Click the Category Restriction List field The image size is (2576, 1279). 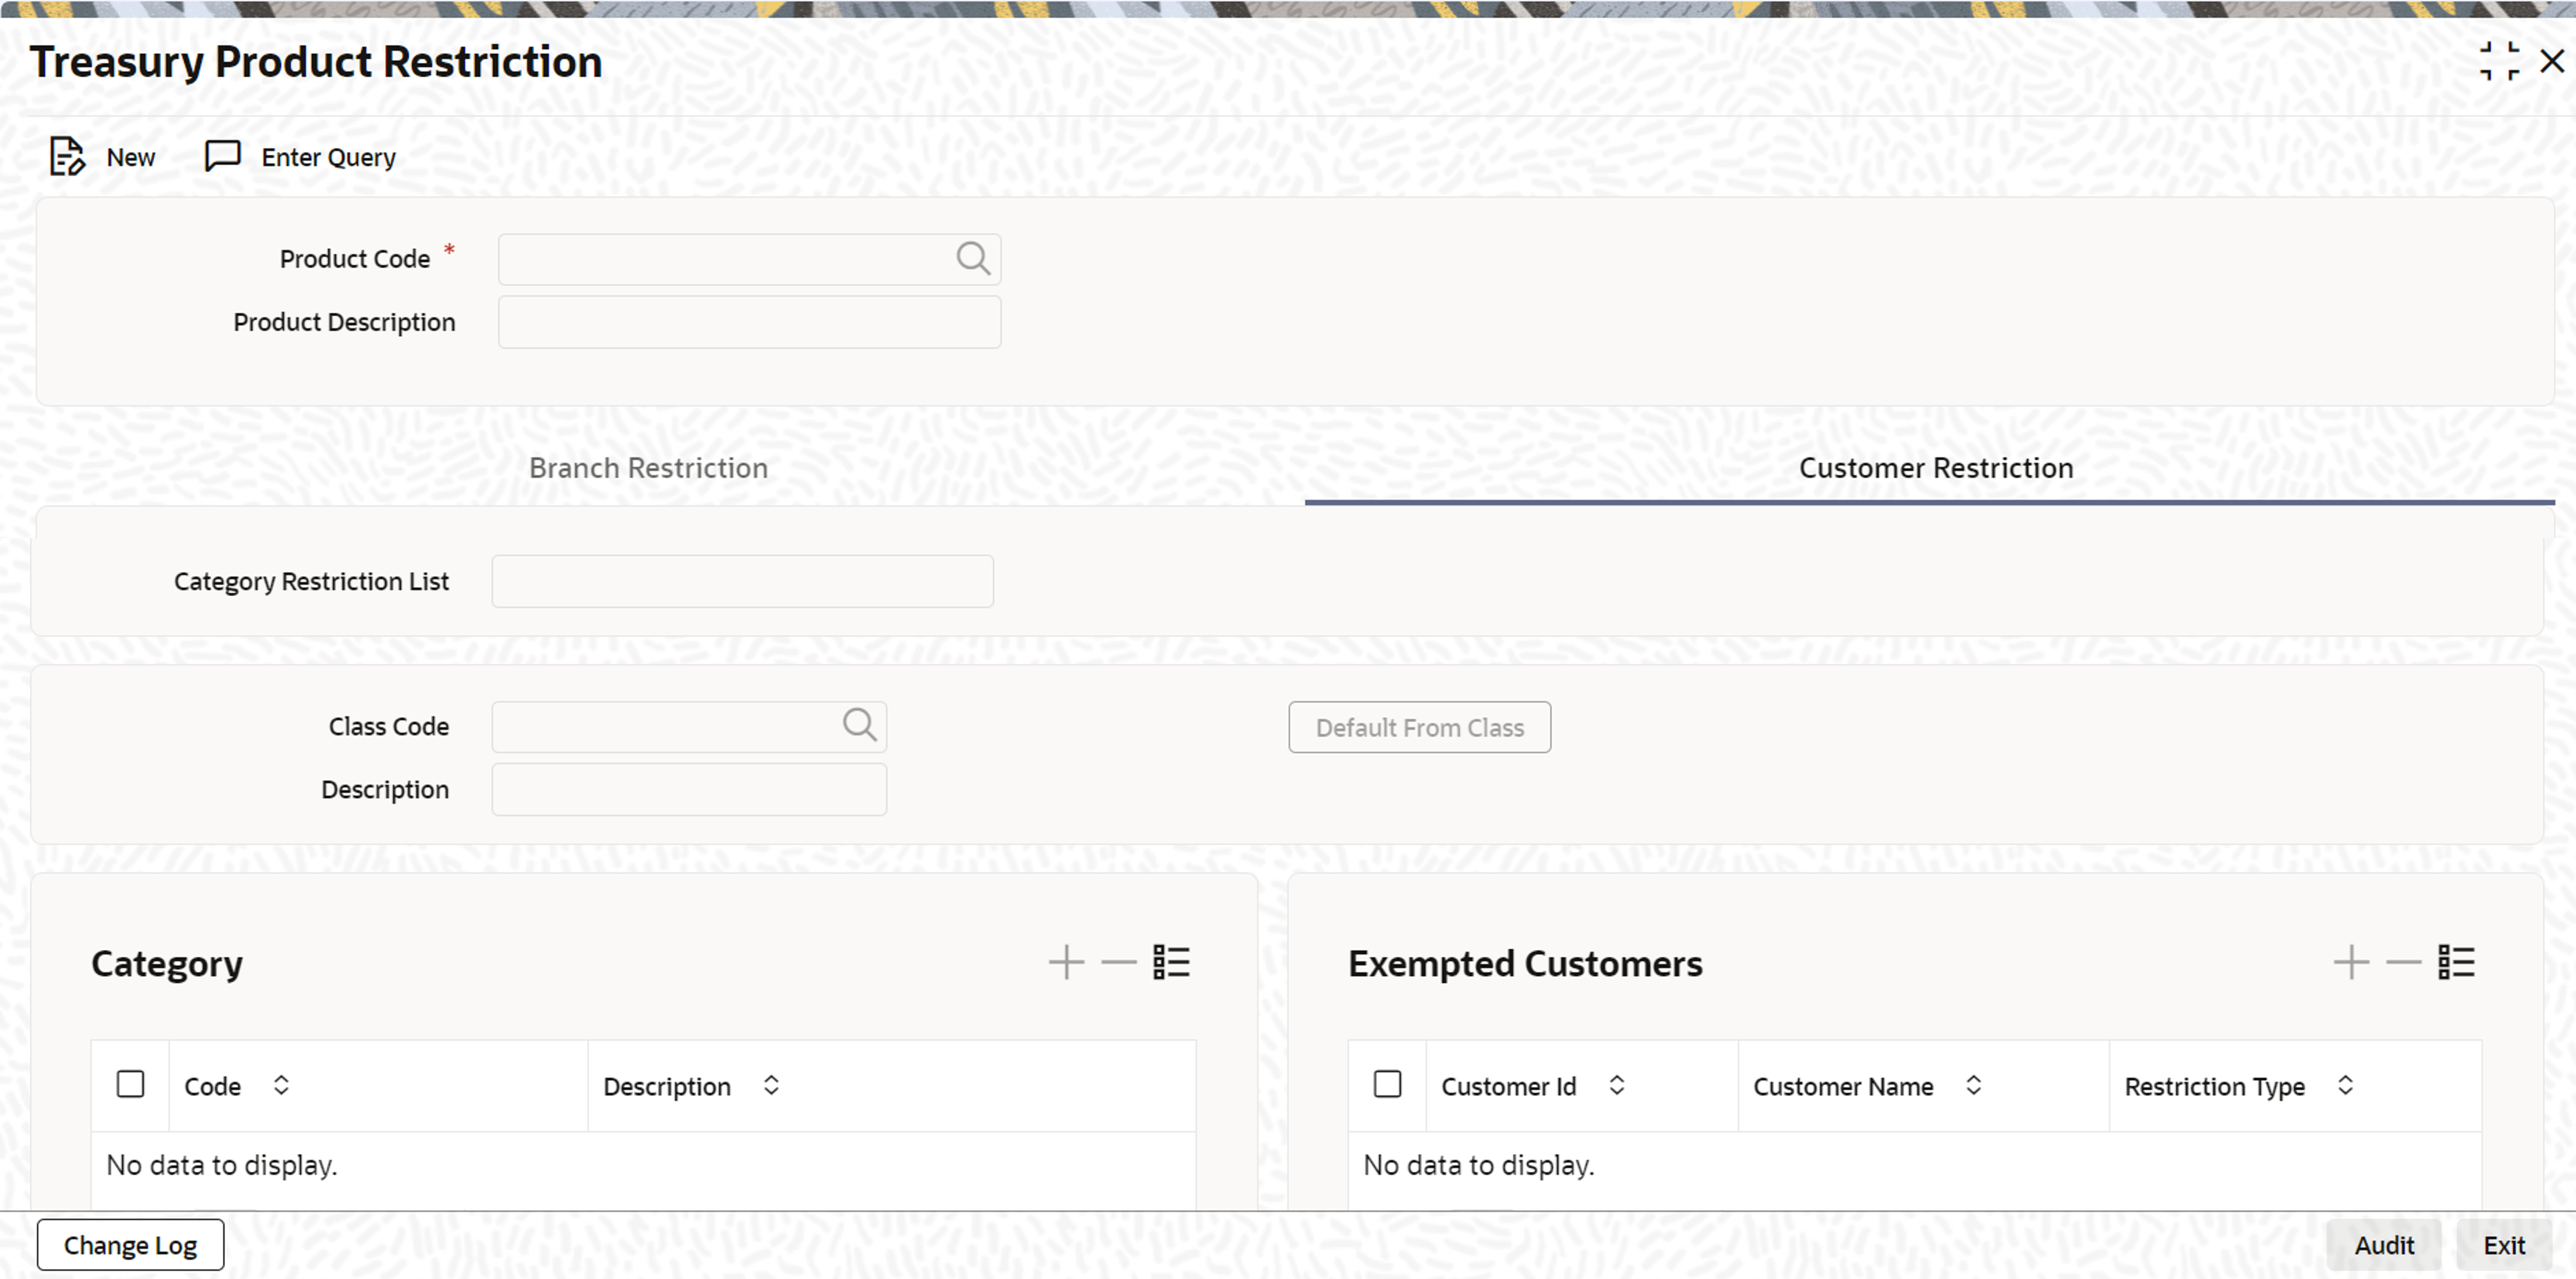[x=742, y=581]
